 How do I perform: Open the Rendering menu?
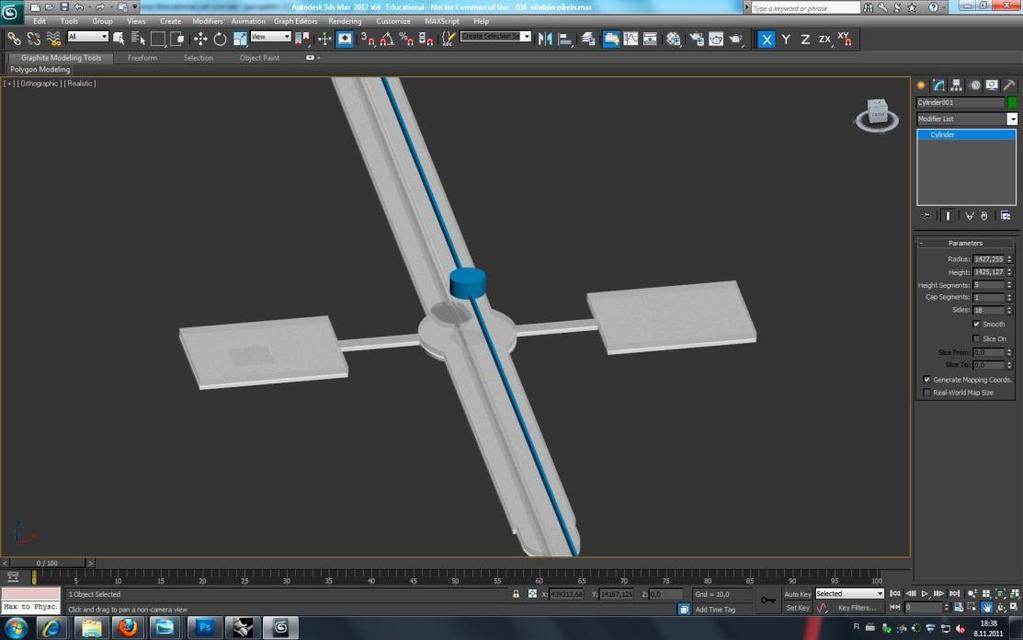point(344,22)
